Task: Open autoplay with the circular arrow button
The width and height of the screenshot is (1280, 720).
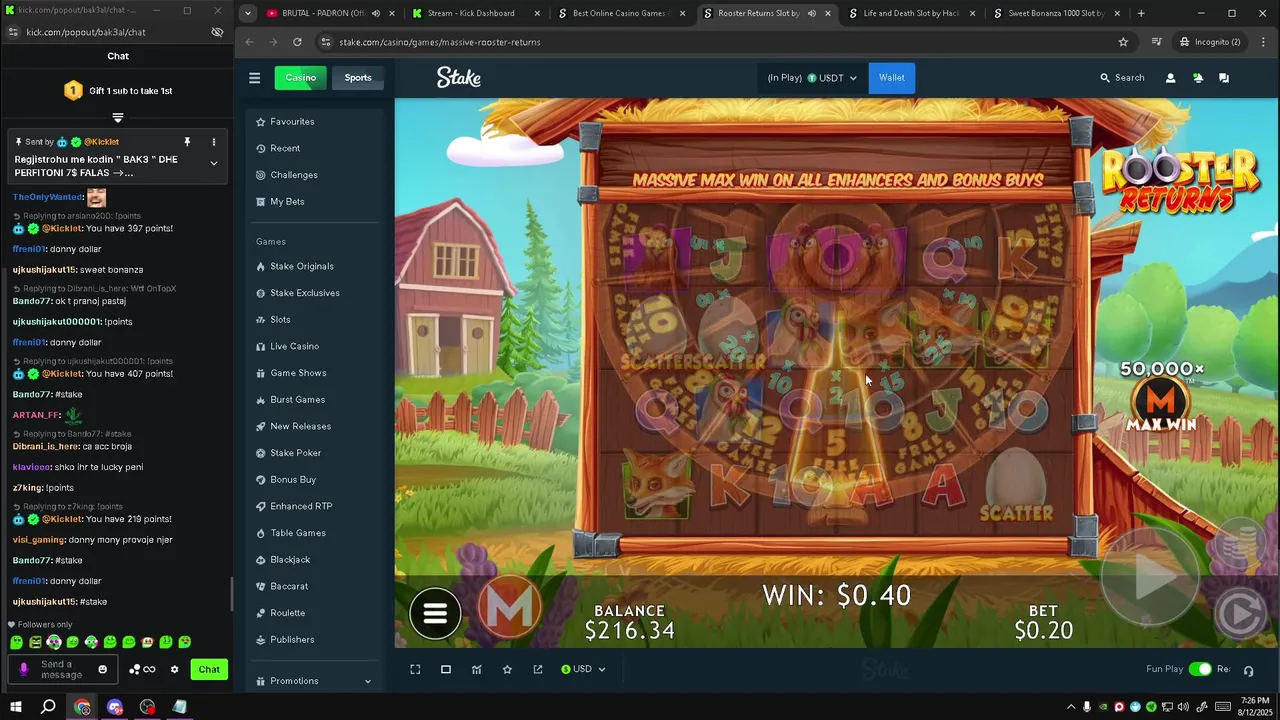Action: [x=1240, y=614]
